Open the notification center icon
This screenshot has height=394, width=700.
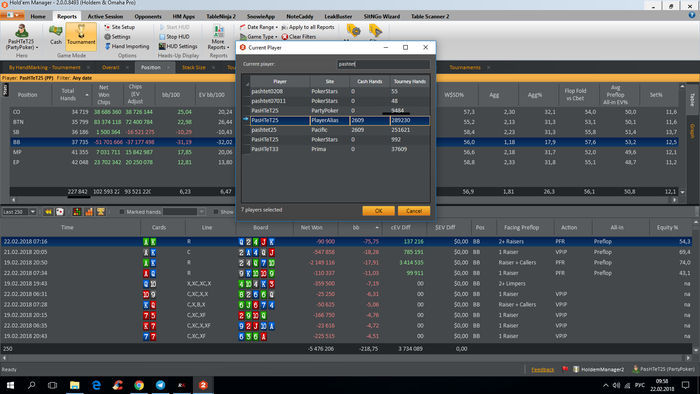click(685, 385)
